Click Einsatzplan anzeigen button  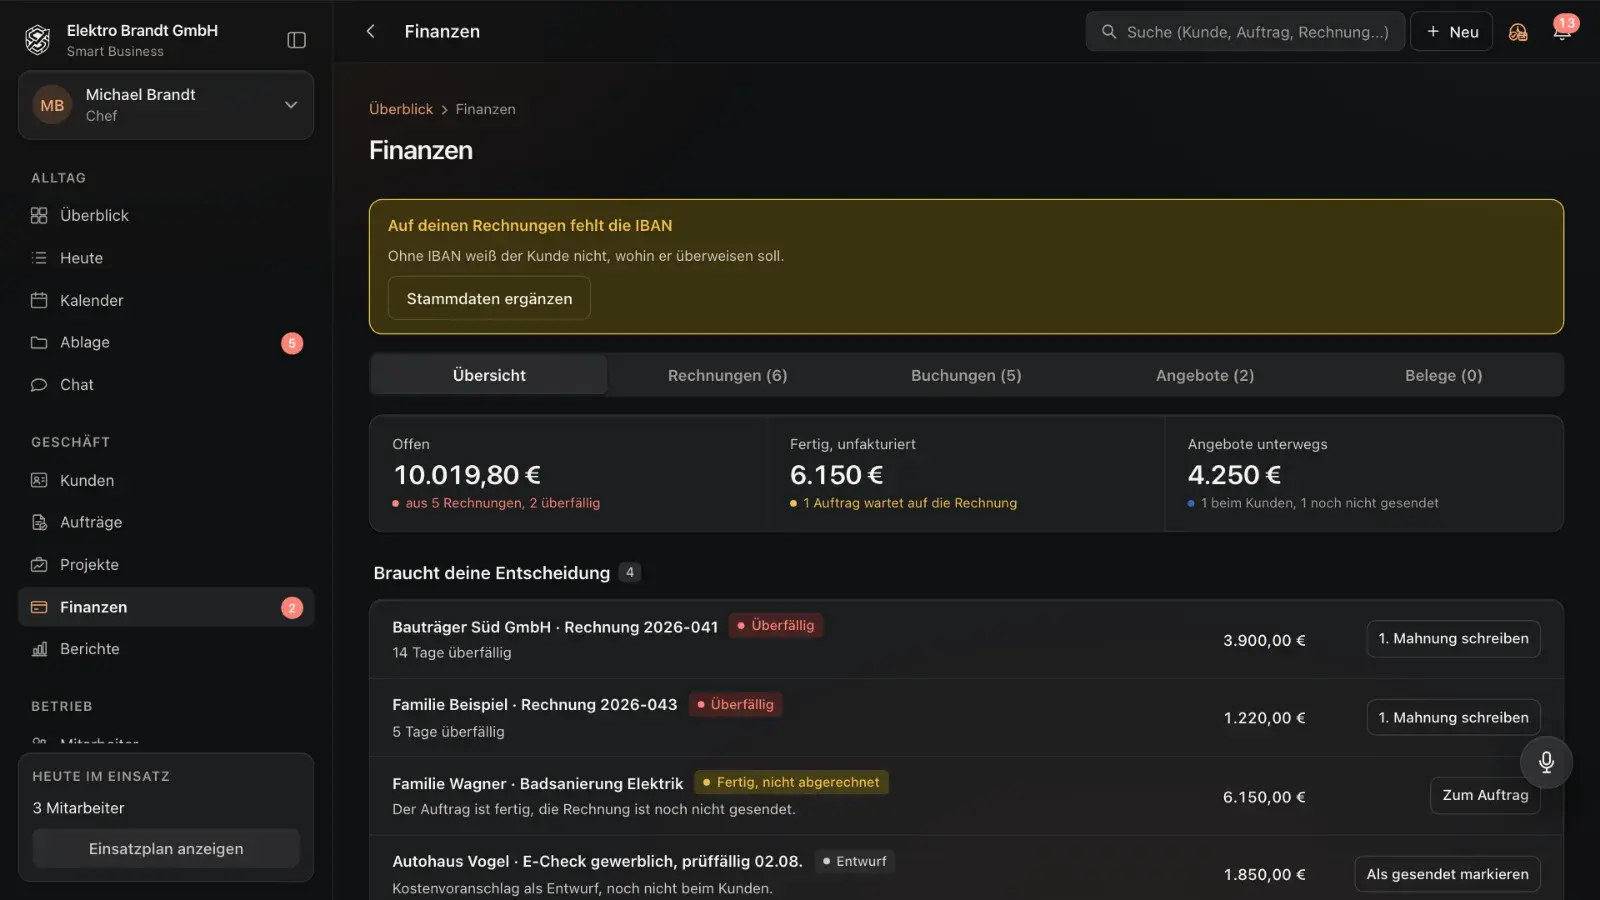pos(166,848)
